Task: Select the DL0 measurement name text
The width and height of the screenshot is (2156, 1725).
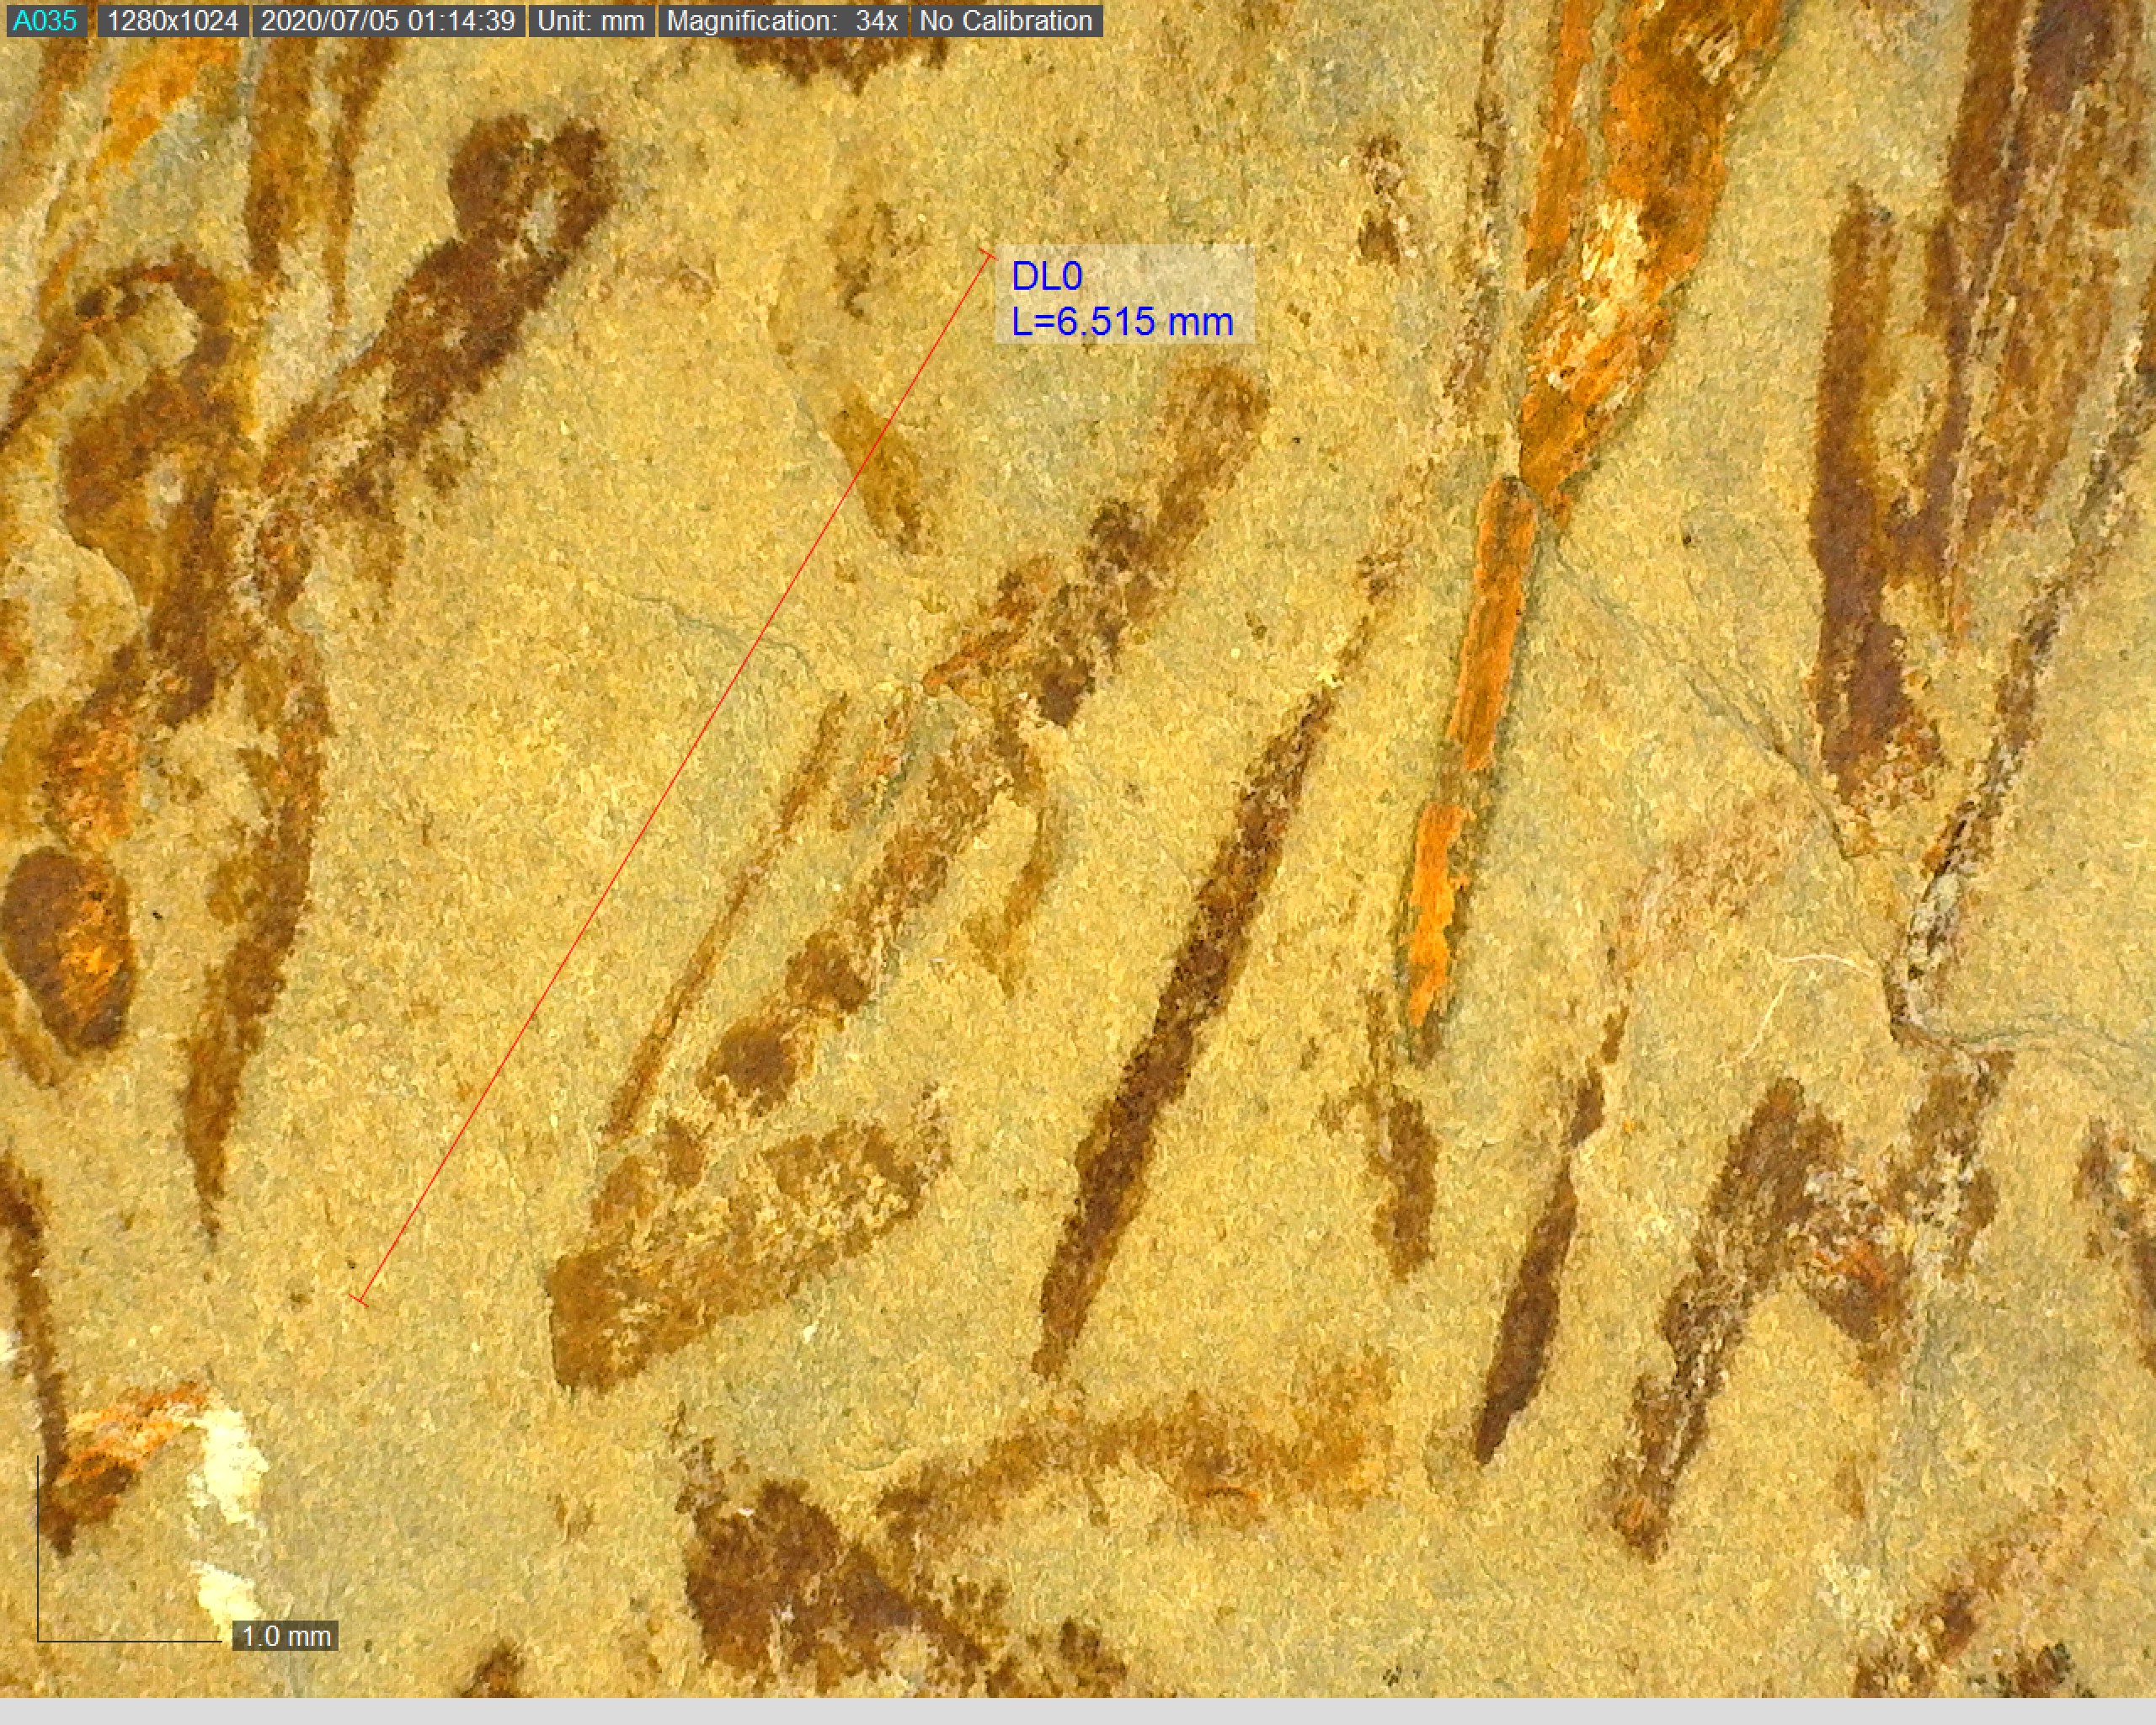Action: point(1046,276)
